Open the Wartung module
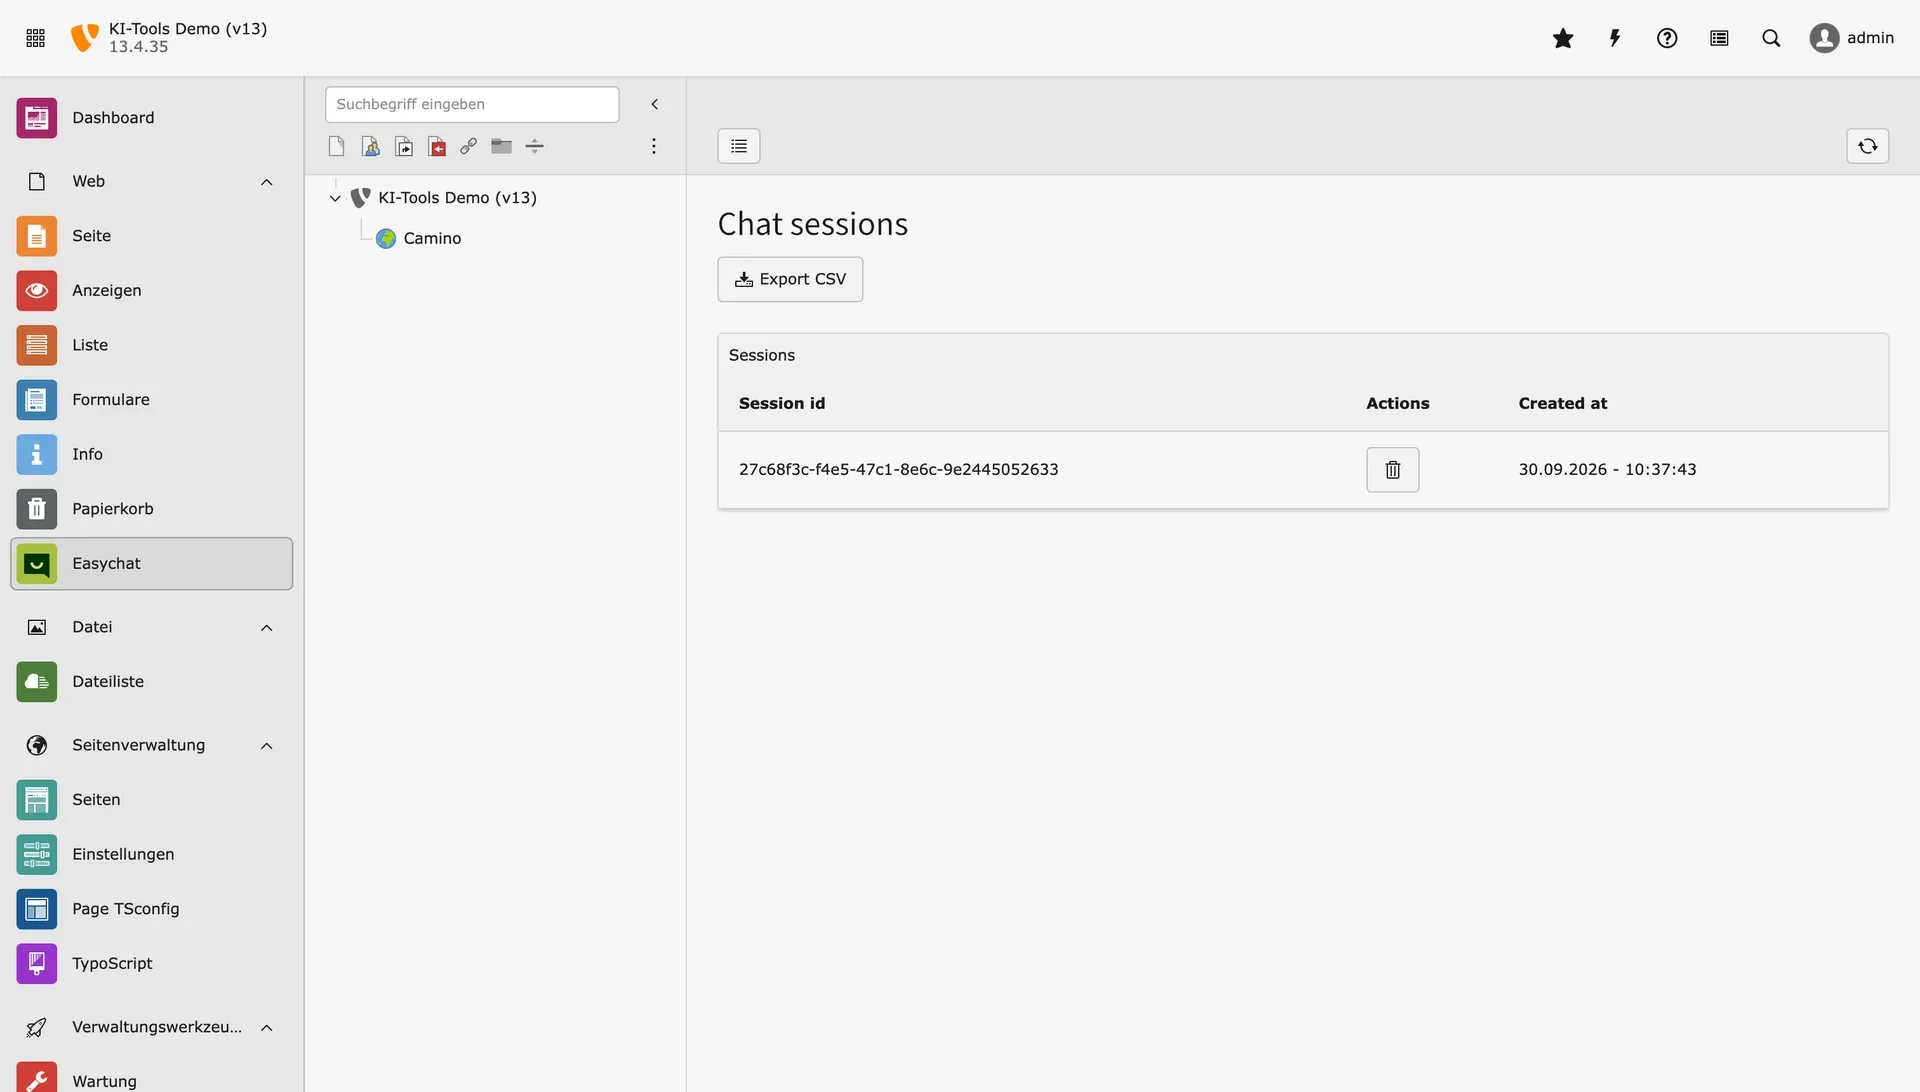Screen dimensions: 1920x1092 click(151, 1078)
